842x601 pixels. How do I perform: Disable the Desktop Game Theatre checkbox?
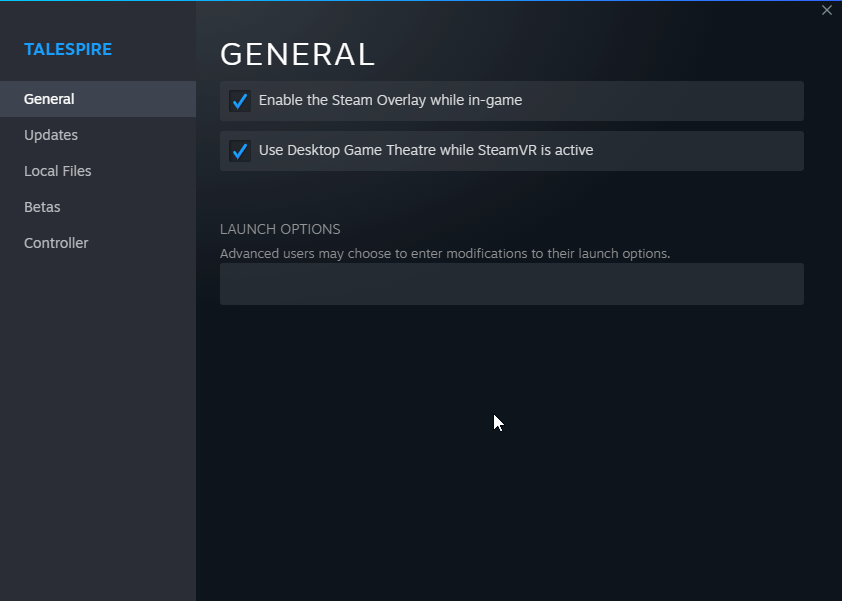click(x=239, y=151)
